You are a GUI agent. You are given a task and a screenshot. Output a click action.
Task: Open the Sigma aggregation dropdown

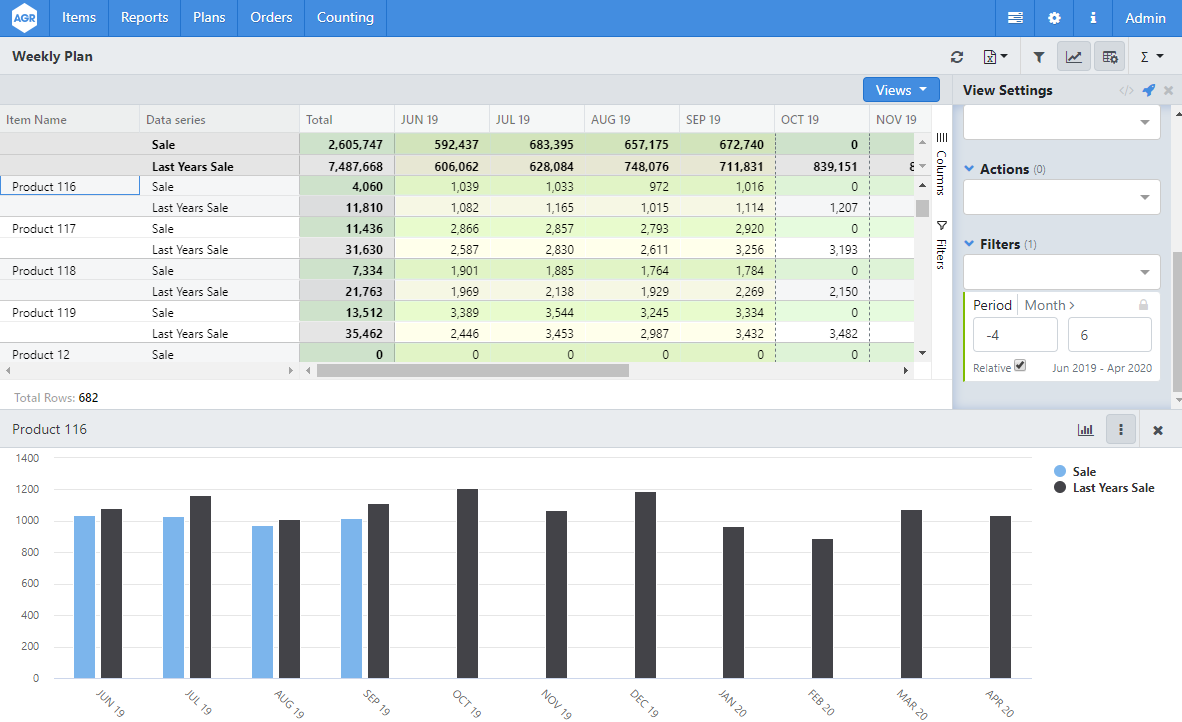click(1152, 57)
